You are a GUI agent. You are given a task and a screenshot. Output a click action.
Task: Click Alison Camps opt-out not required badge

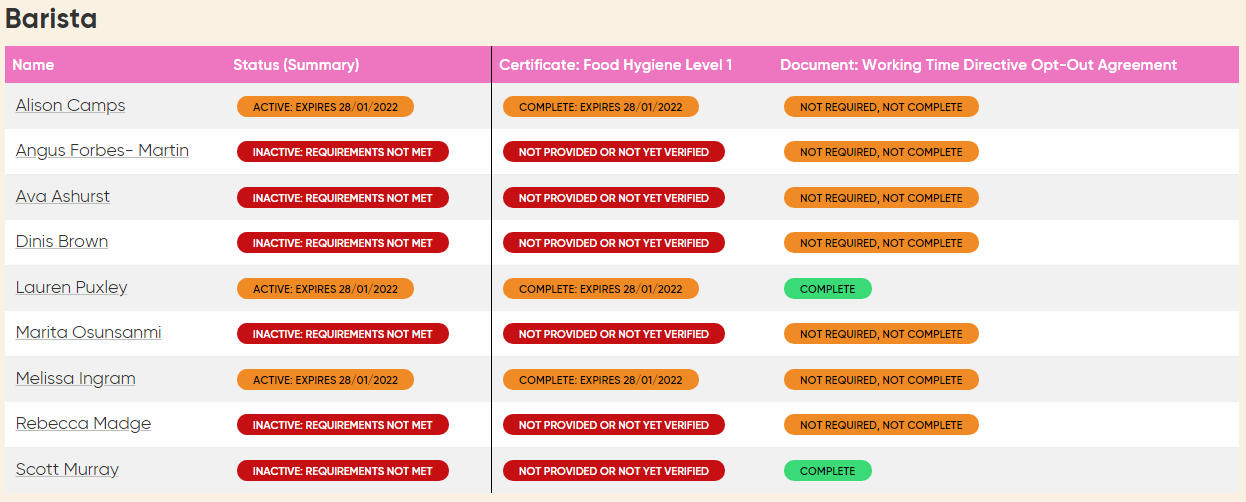[881, 107]
